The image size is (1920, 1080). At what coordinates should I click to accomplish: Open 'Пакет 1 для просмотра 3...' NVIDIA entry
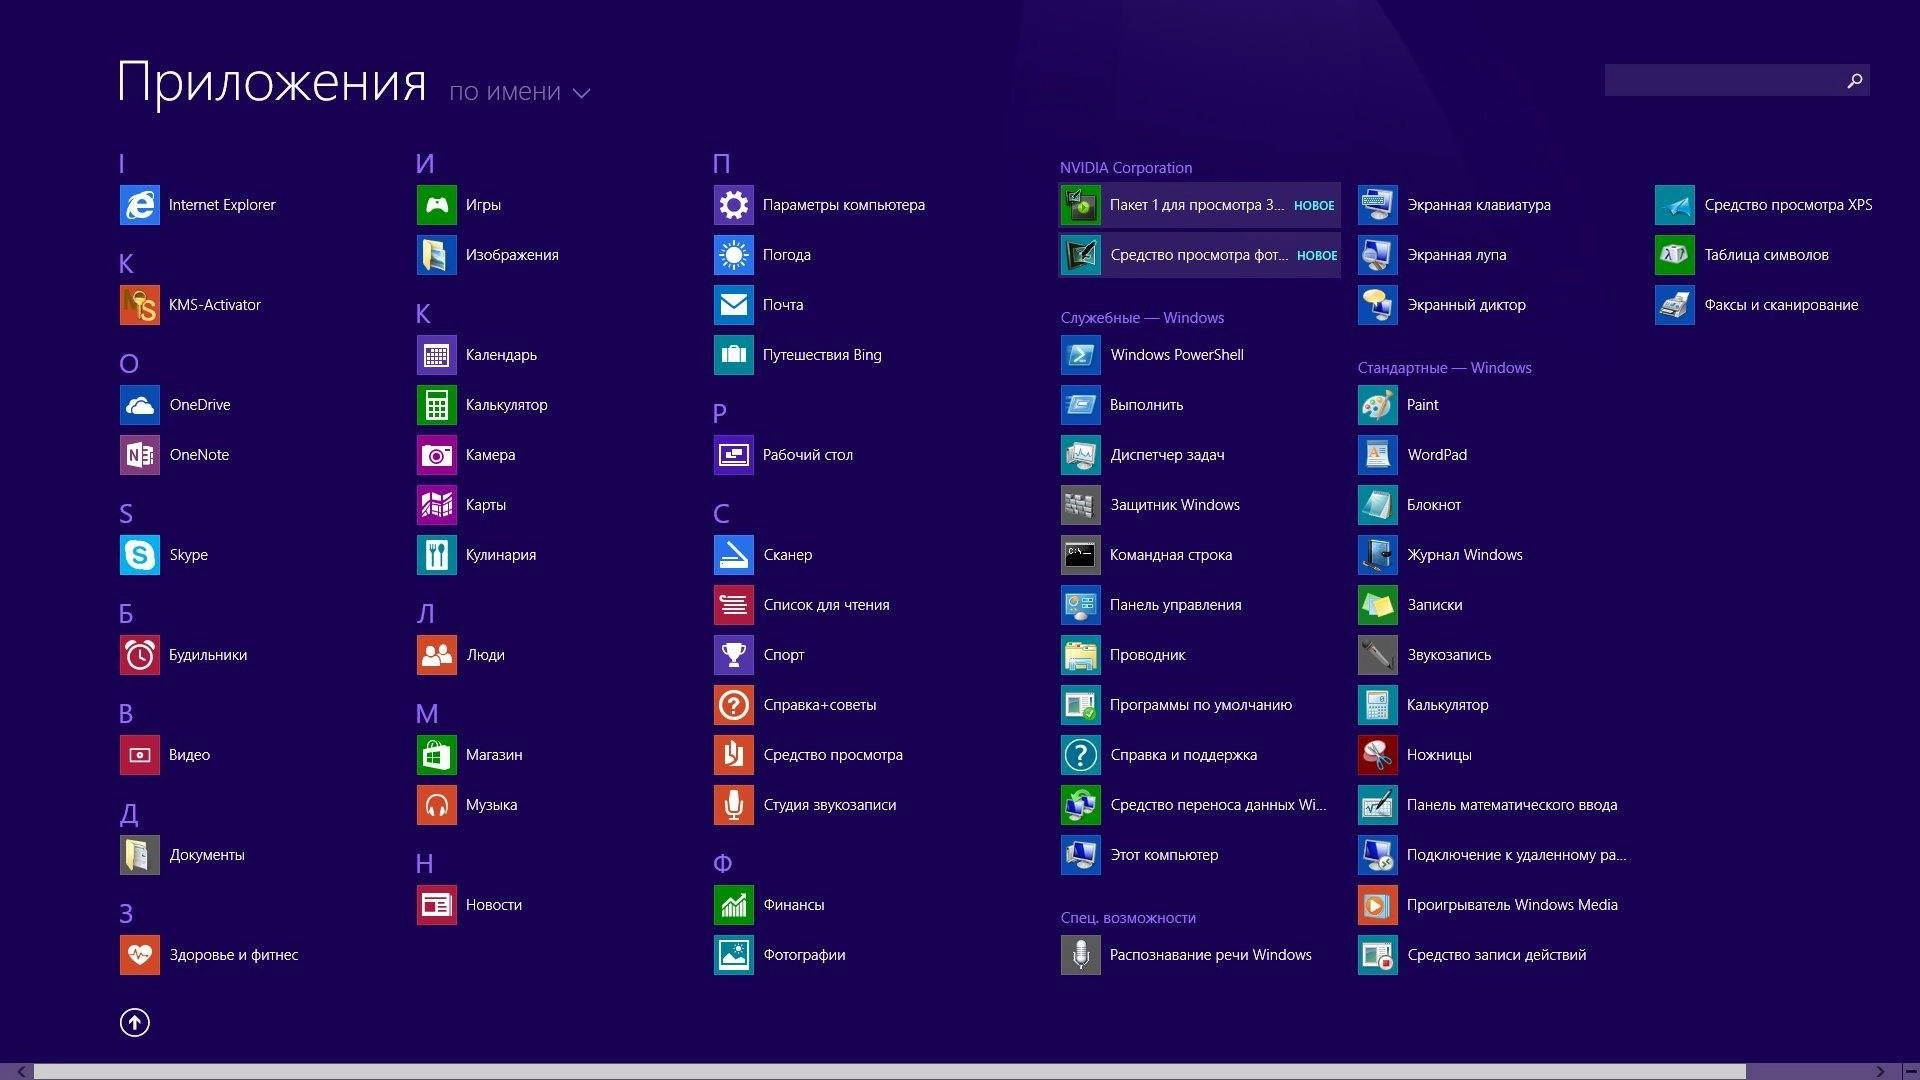click(x=1200, y=205)
